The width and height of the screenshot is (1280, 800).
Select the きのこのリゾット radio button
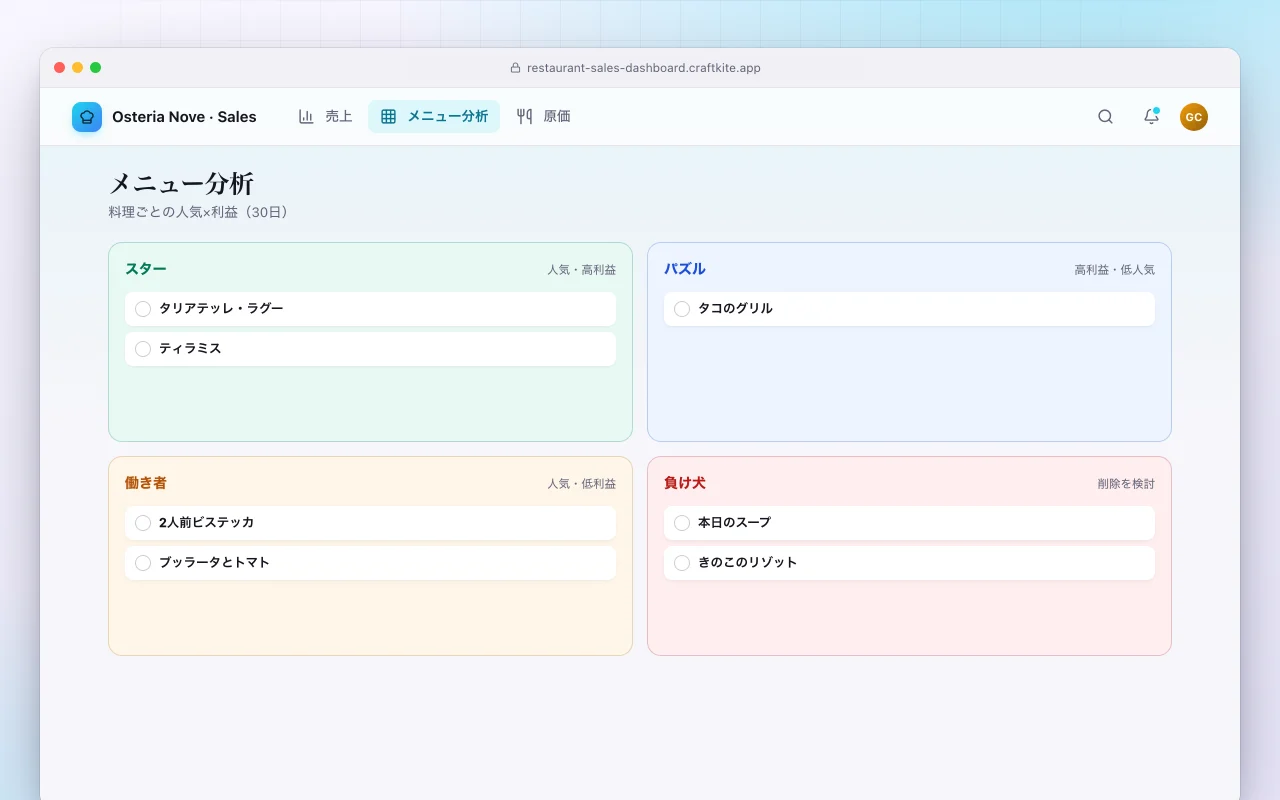pos(682,563)
